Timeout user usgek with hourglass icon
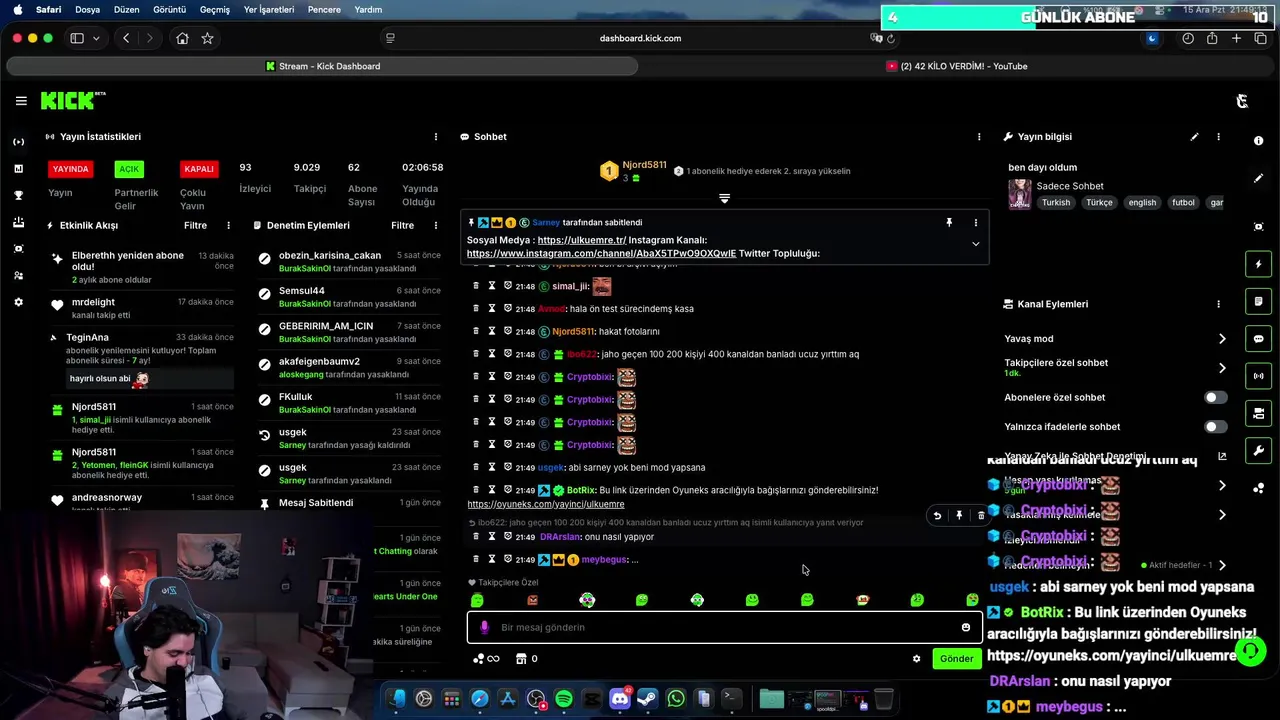Screen dimensions: 1280x720 coord(492,467)
